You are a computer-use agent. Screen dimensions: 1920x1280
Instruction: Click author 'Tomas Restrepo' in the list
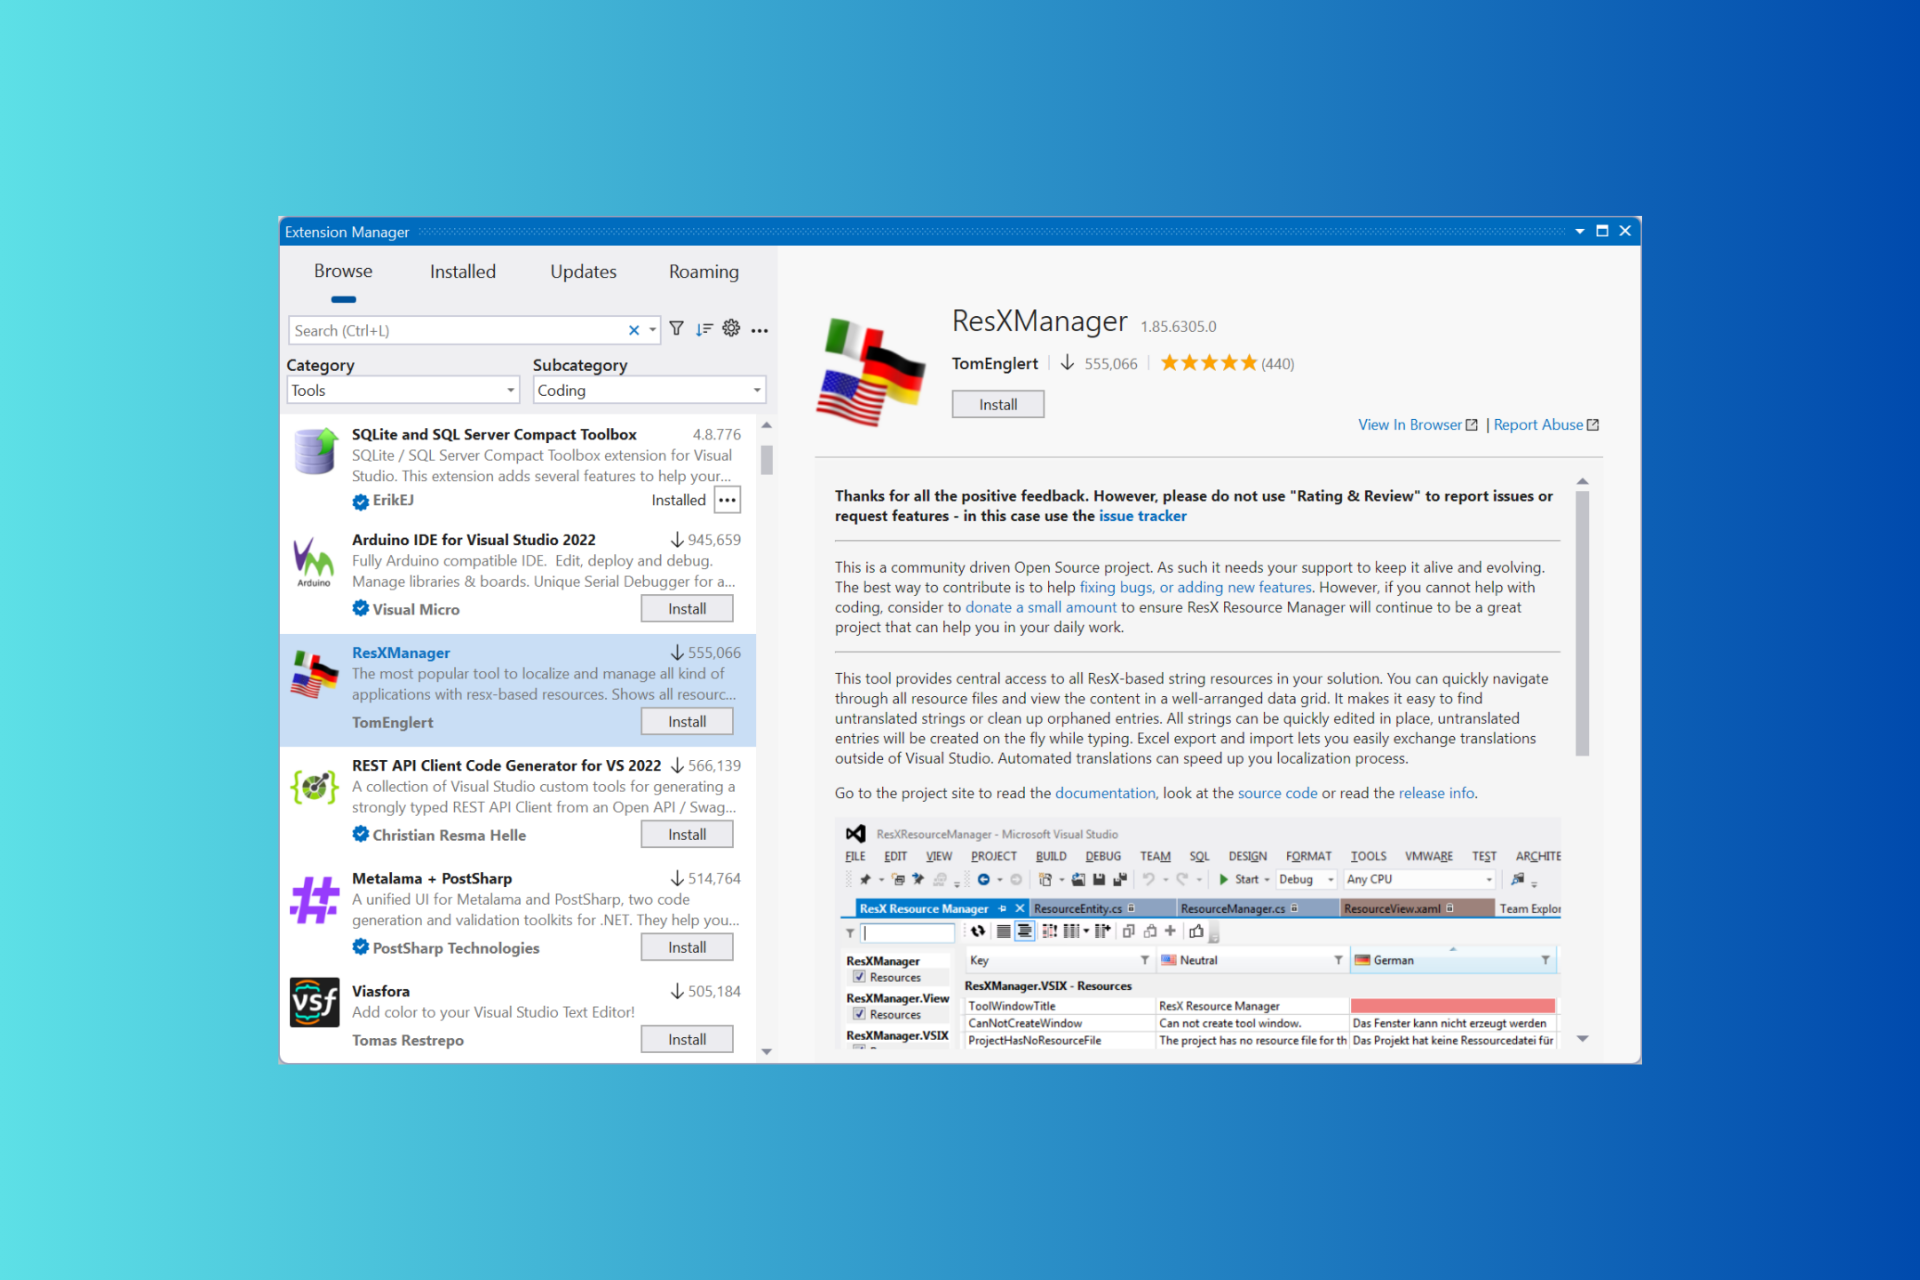[x=408, y=1040]
